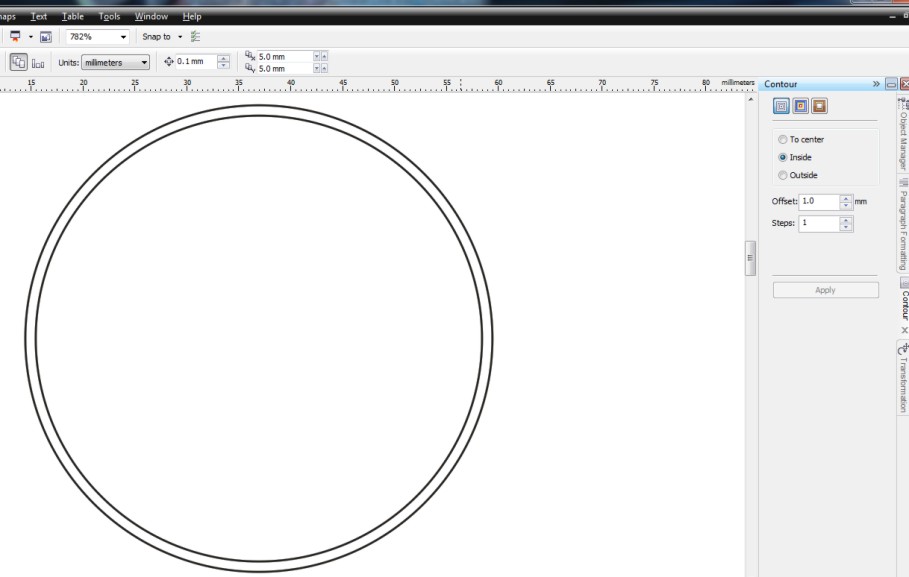Select the To center radio button
This screenshot has width=909, height=577.
783,139
